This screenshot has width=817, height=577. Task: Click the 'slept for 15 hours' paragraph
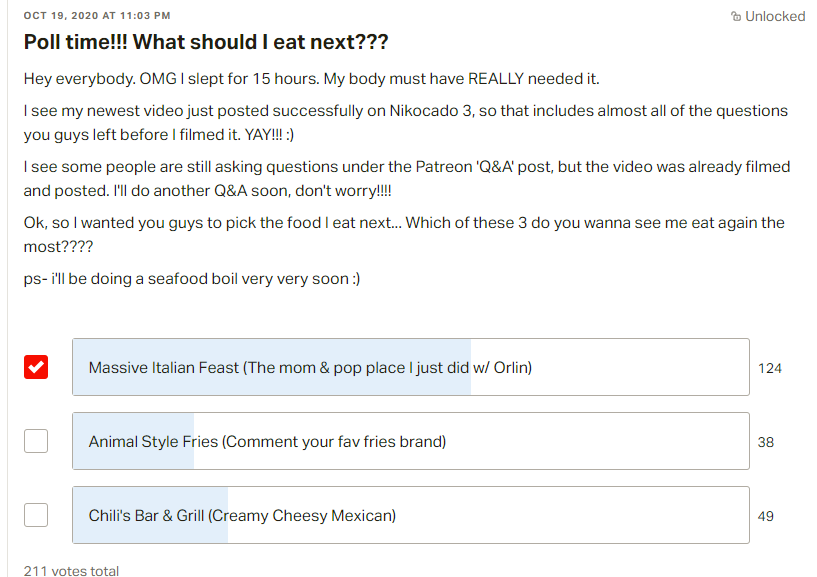click(312, 79)
